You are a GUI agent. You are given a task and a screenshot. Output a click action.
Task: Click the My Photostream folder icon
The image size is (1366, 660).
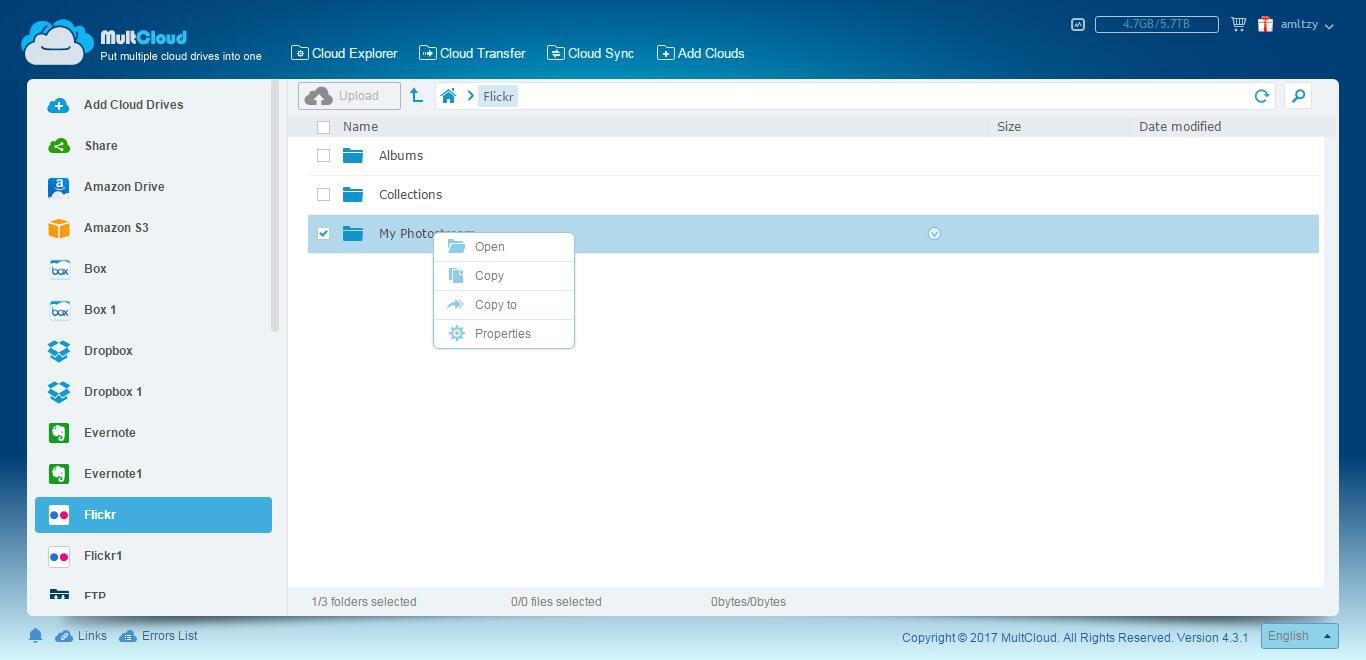click(x=353, y=233)
